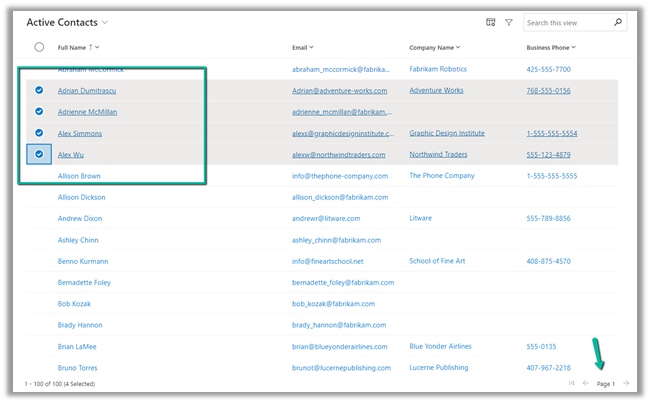Jump to the first page icon
This screenshot has height=403, width=650.
click(x=571, y=384)
